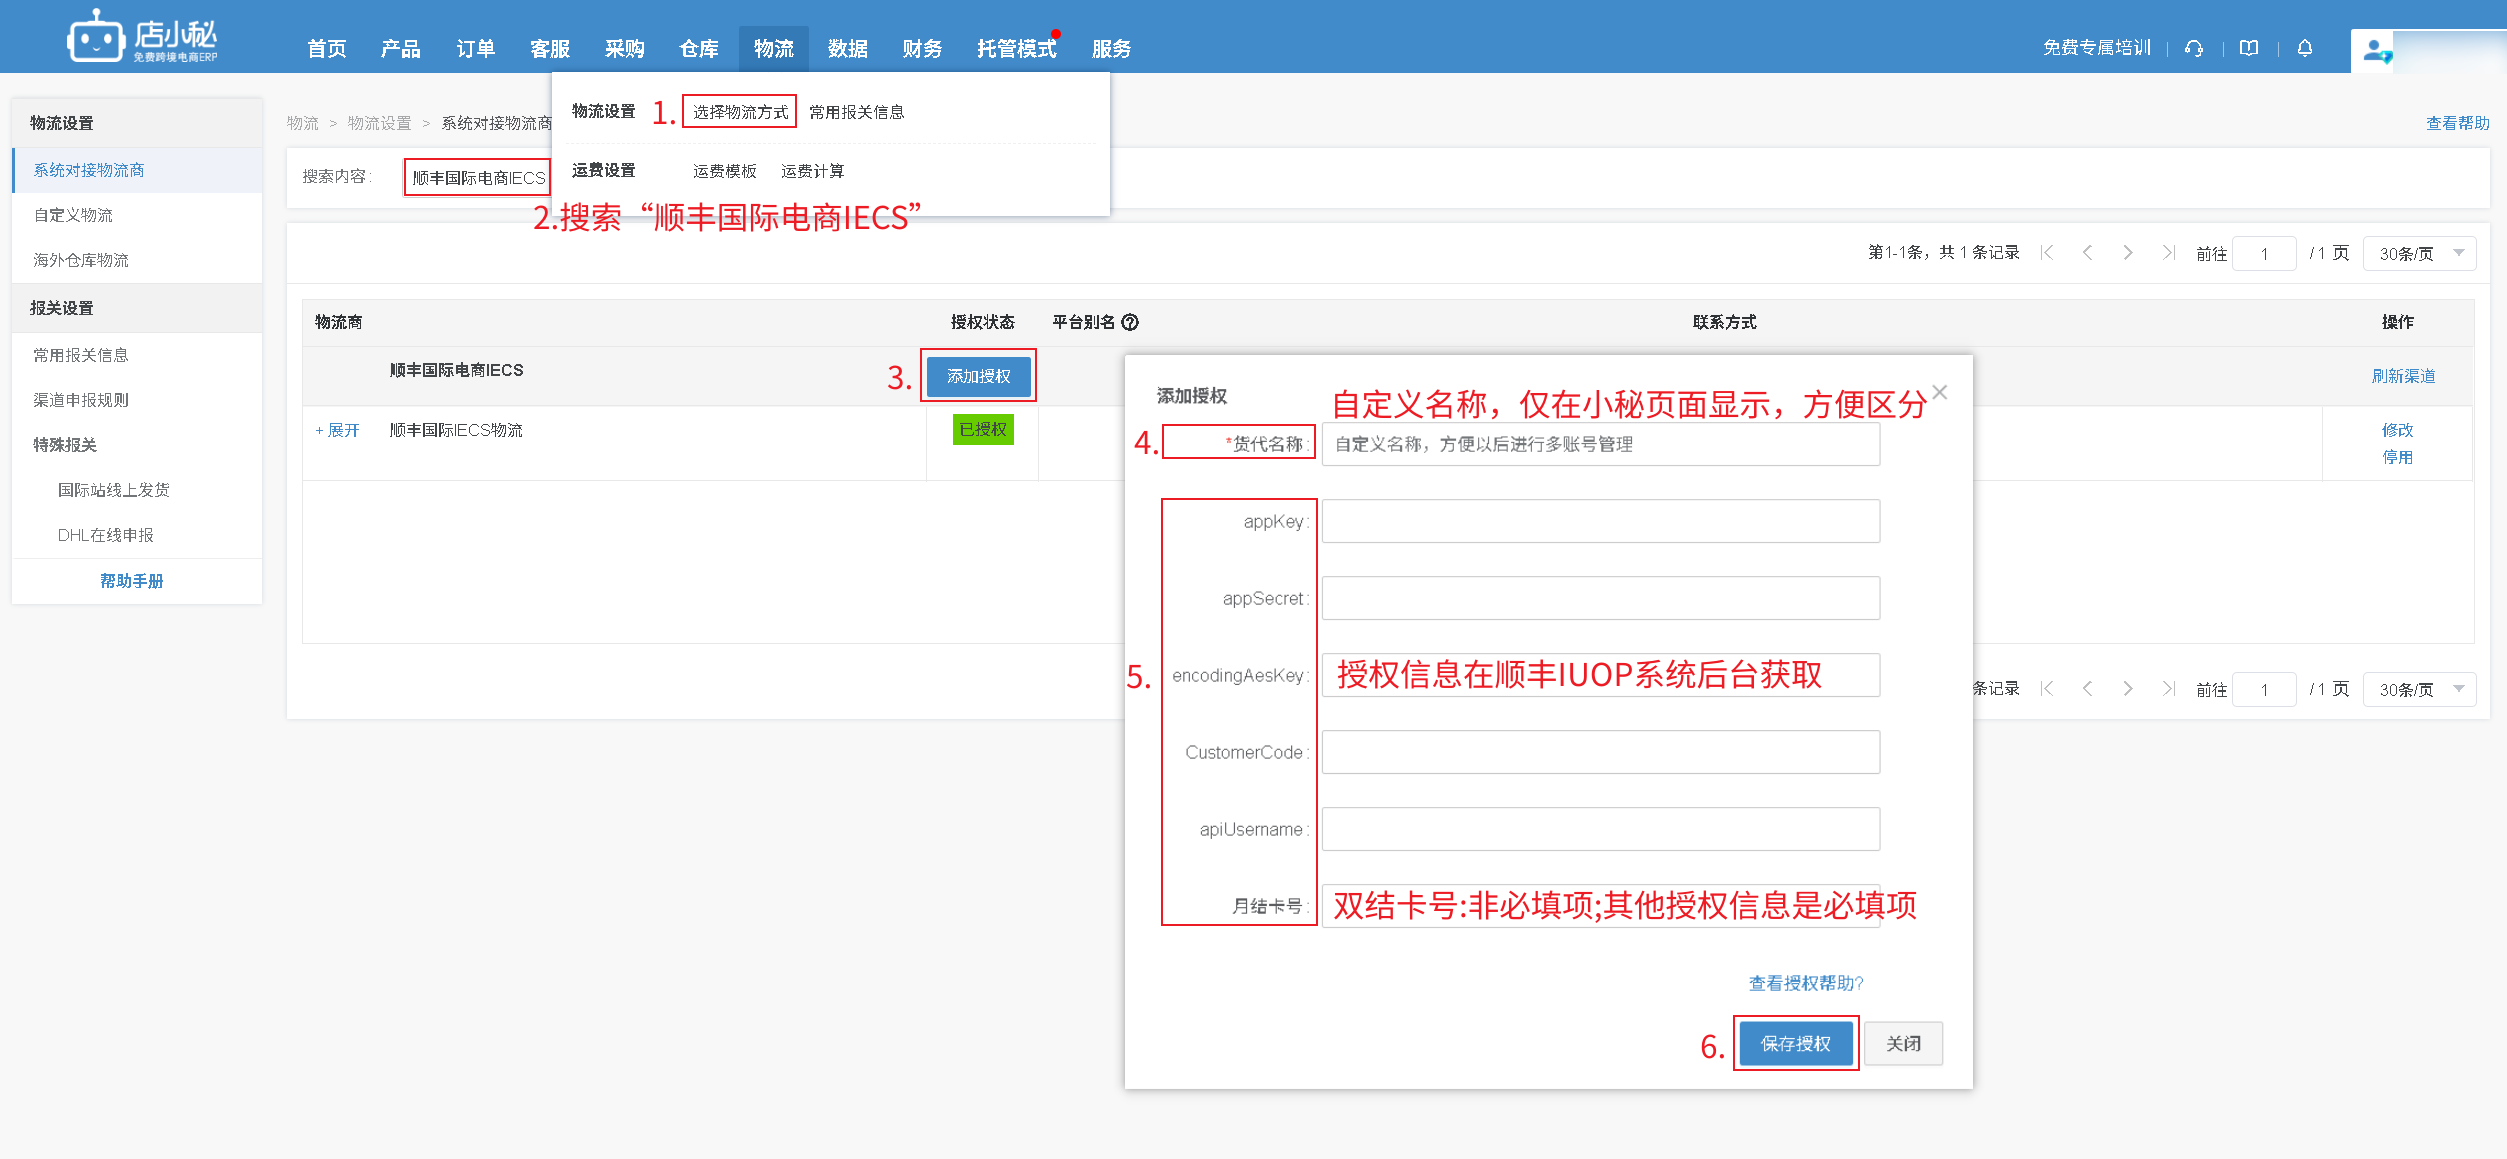Open the help book icon in header
Screen dimensions: 2507x1159
[2249, 48]
